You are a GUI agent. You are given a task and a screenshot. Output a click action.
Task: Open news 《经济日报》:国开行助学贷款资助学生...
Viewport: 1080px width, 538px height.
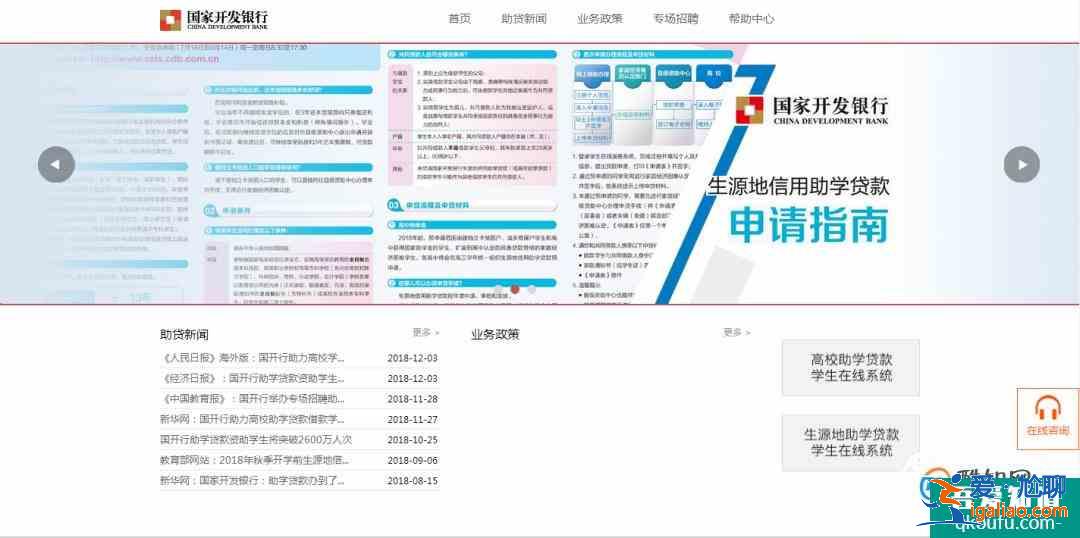pyautogui.click(x=252, y=379)
